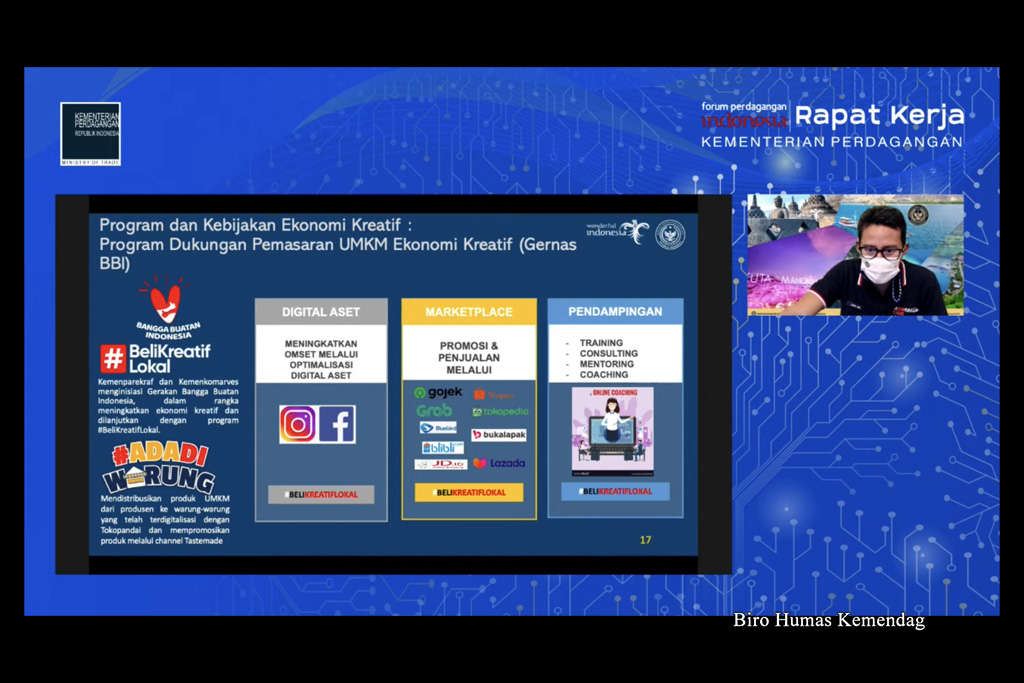Click the PENDAMPINGAN column header
The width and height of the screenshot is (1024, 683).
pyautogui.click(x=615, y=311)
